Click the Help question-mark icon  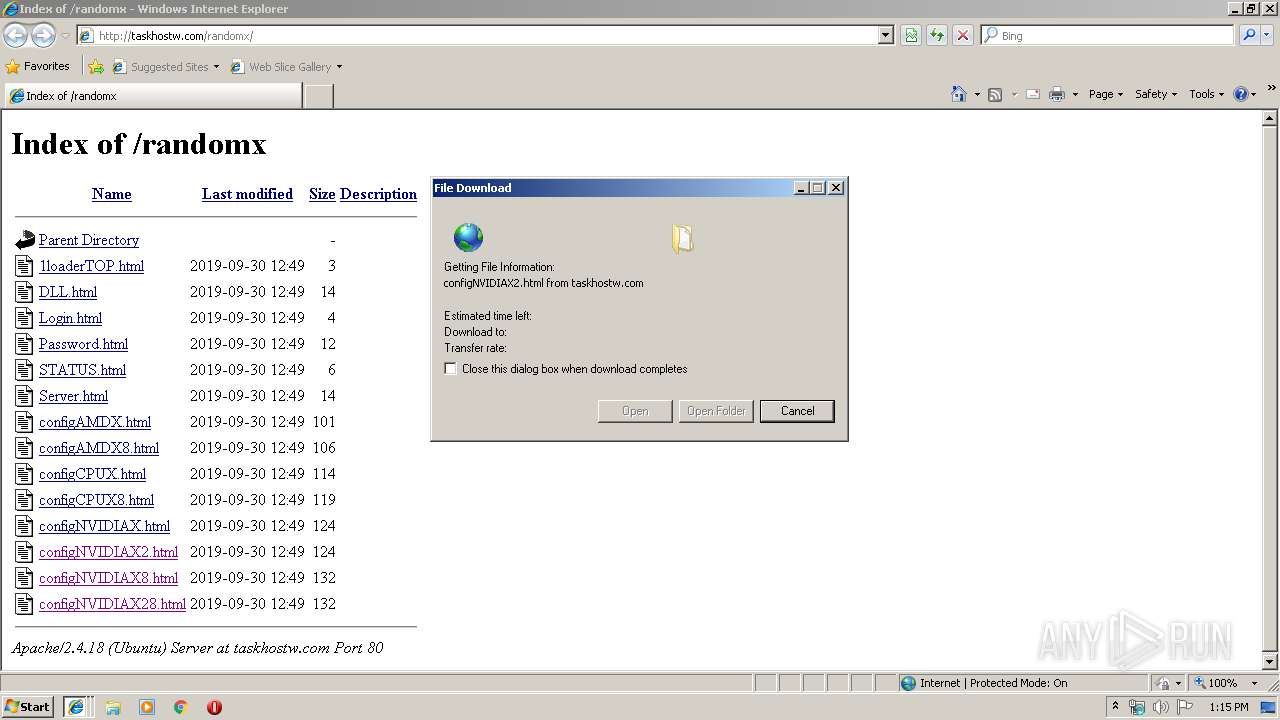pos(1241,94)
